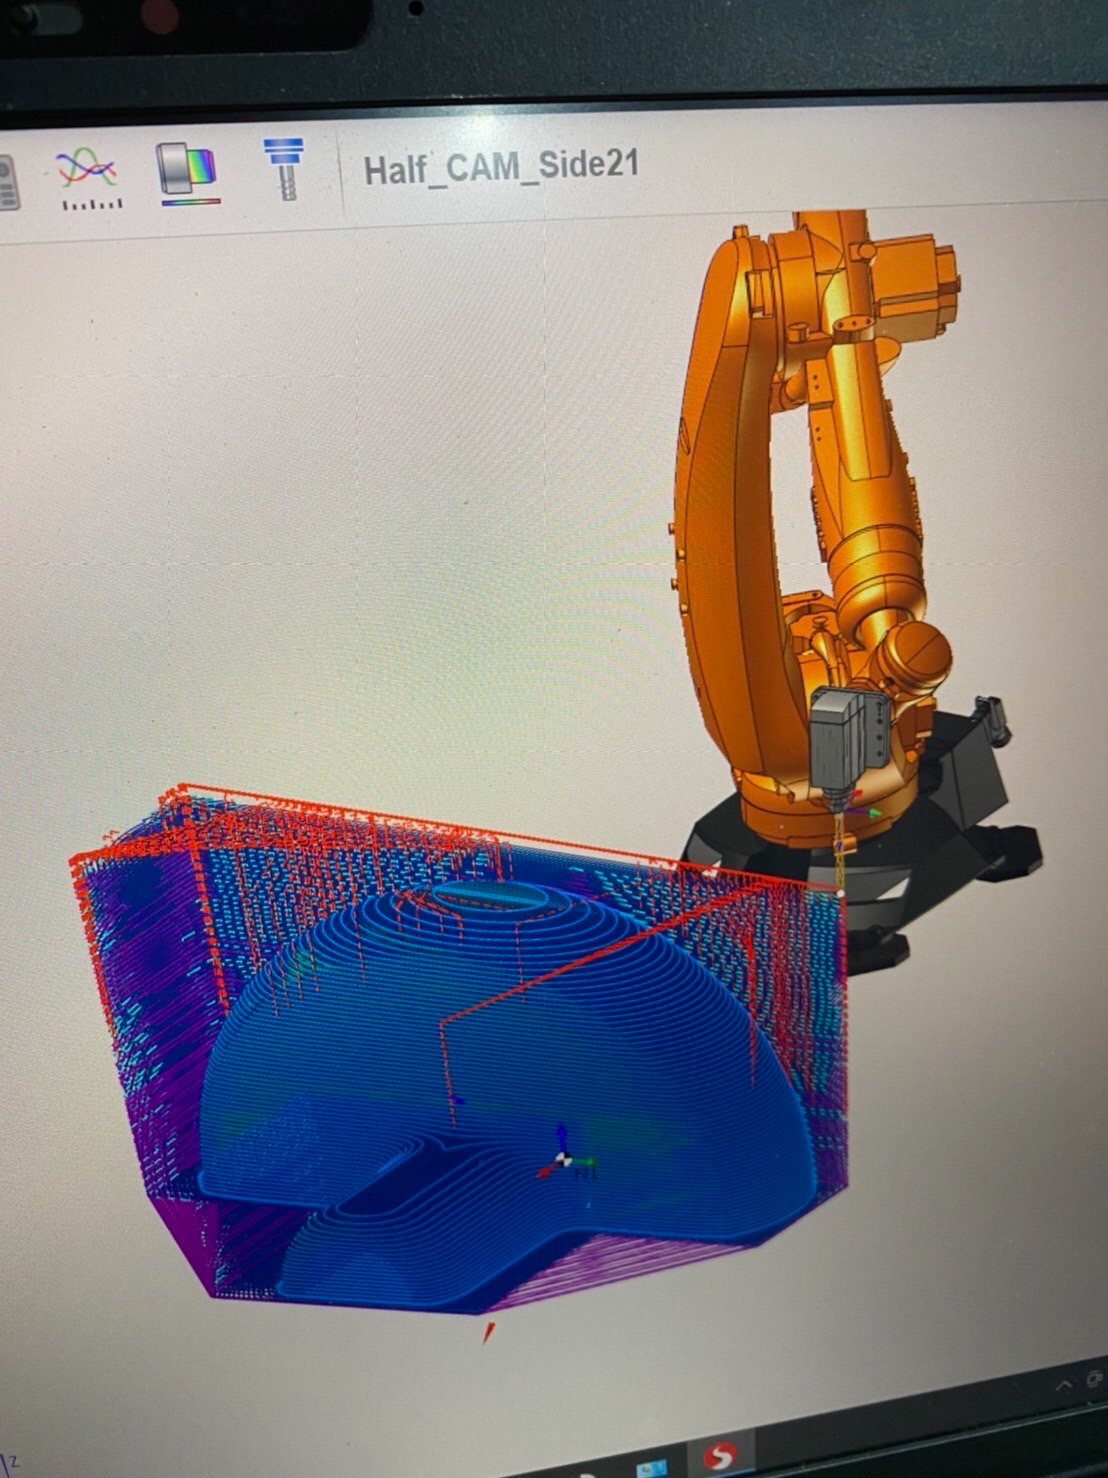Click the Half_CAM_Side21 program title
This screenshot has height=1478, width=1108.
point(501,167)
